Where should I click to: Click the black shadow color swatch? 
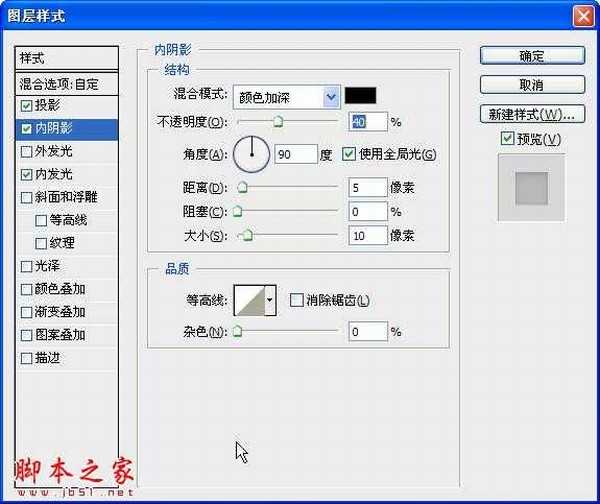click(x=360, y=96)
